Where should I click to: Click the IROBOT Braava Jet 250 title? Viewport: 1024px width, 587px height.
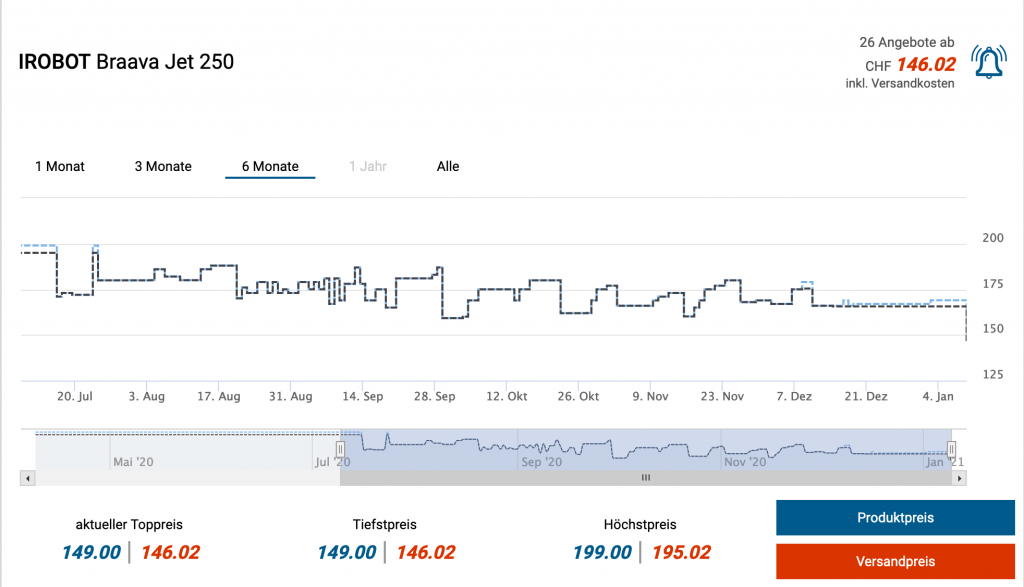coord(126,62)
